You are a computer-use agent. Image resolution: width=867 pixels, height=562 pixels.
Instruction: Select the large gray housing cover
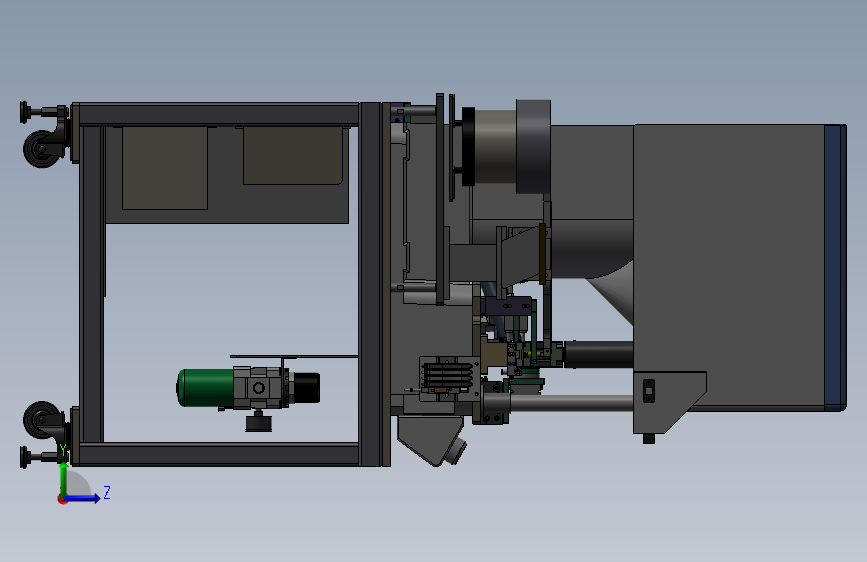[x=729, y=268]
